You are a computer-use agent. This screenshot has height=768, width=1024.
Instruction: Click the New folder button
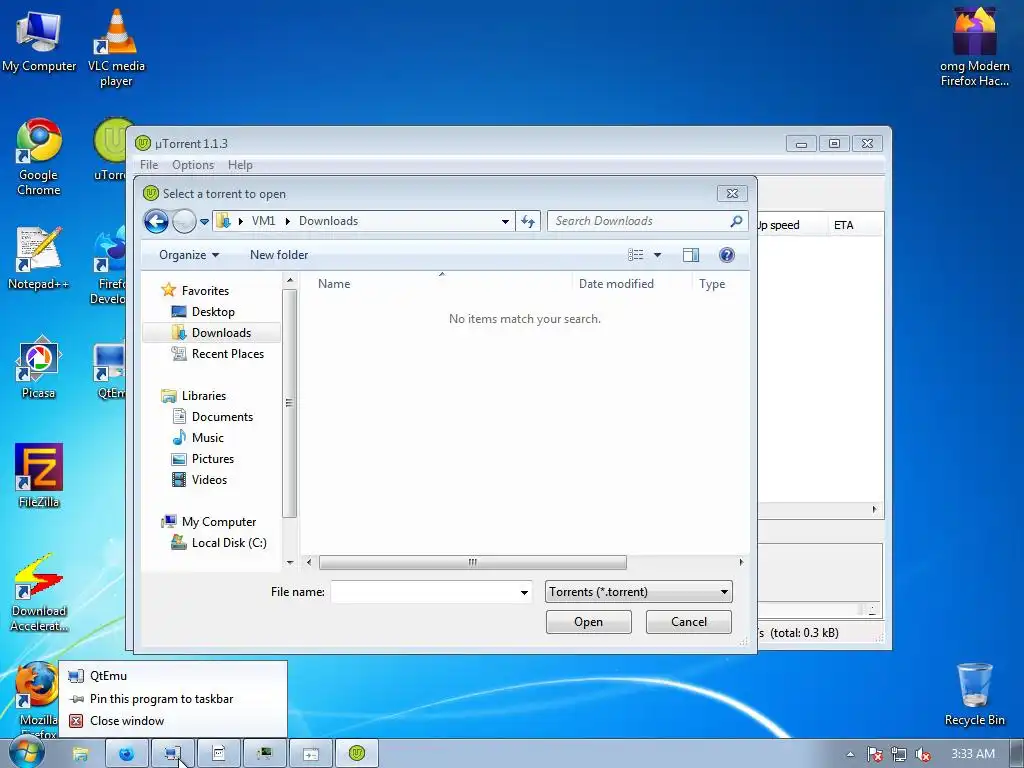[x=279, y=255]
